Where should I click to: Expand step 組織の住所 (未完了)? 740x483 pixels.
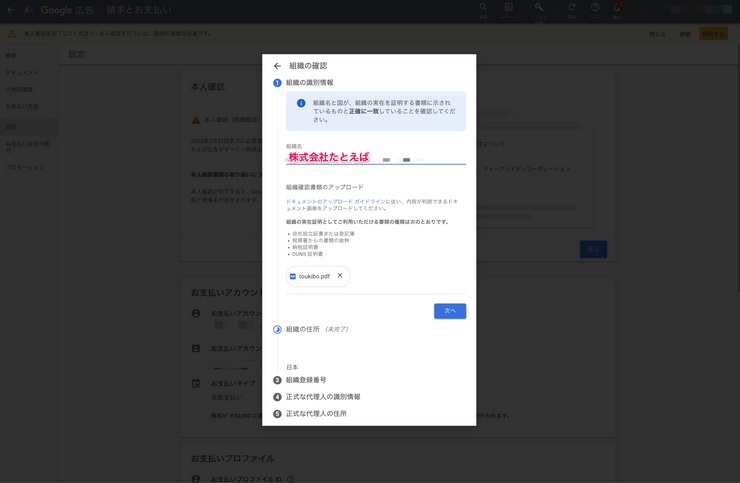pos(317,329)
